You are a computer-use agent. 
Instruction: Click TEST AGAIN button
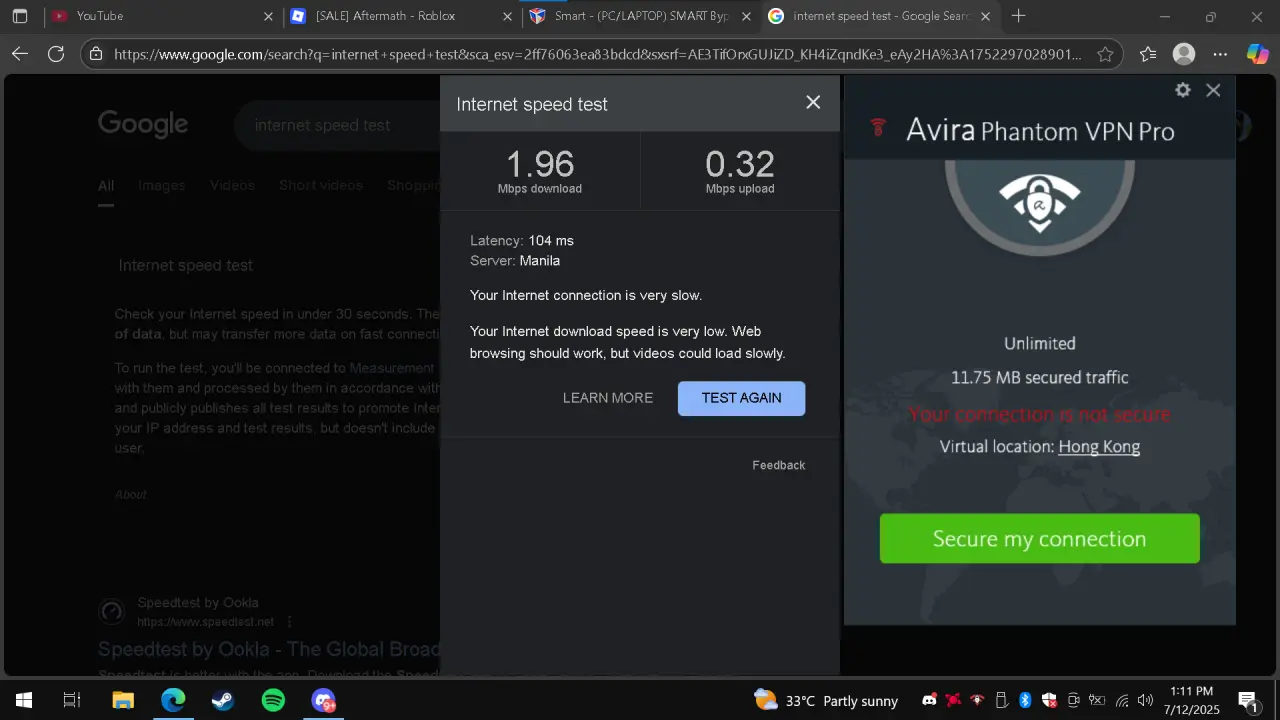click(x=741, y=398)
